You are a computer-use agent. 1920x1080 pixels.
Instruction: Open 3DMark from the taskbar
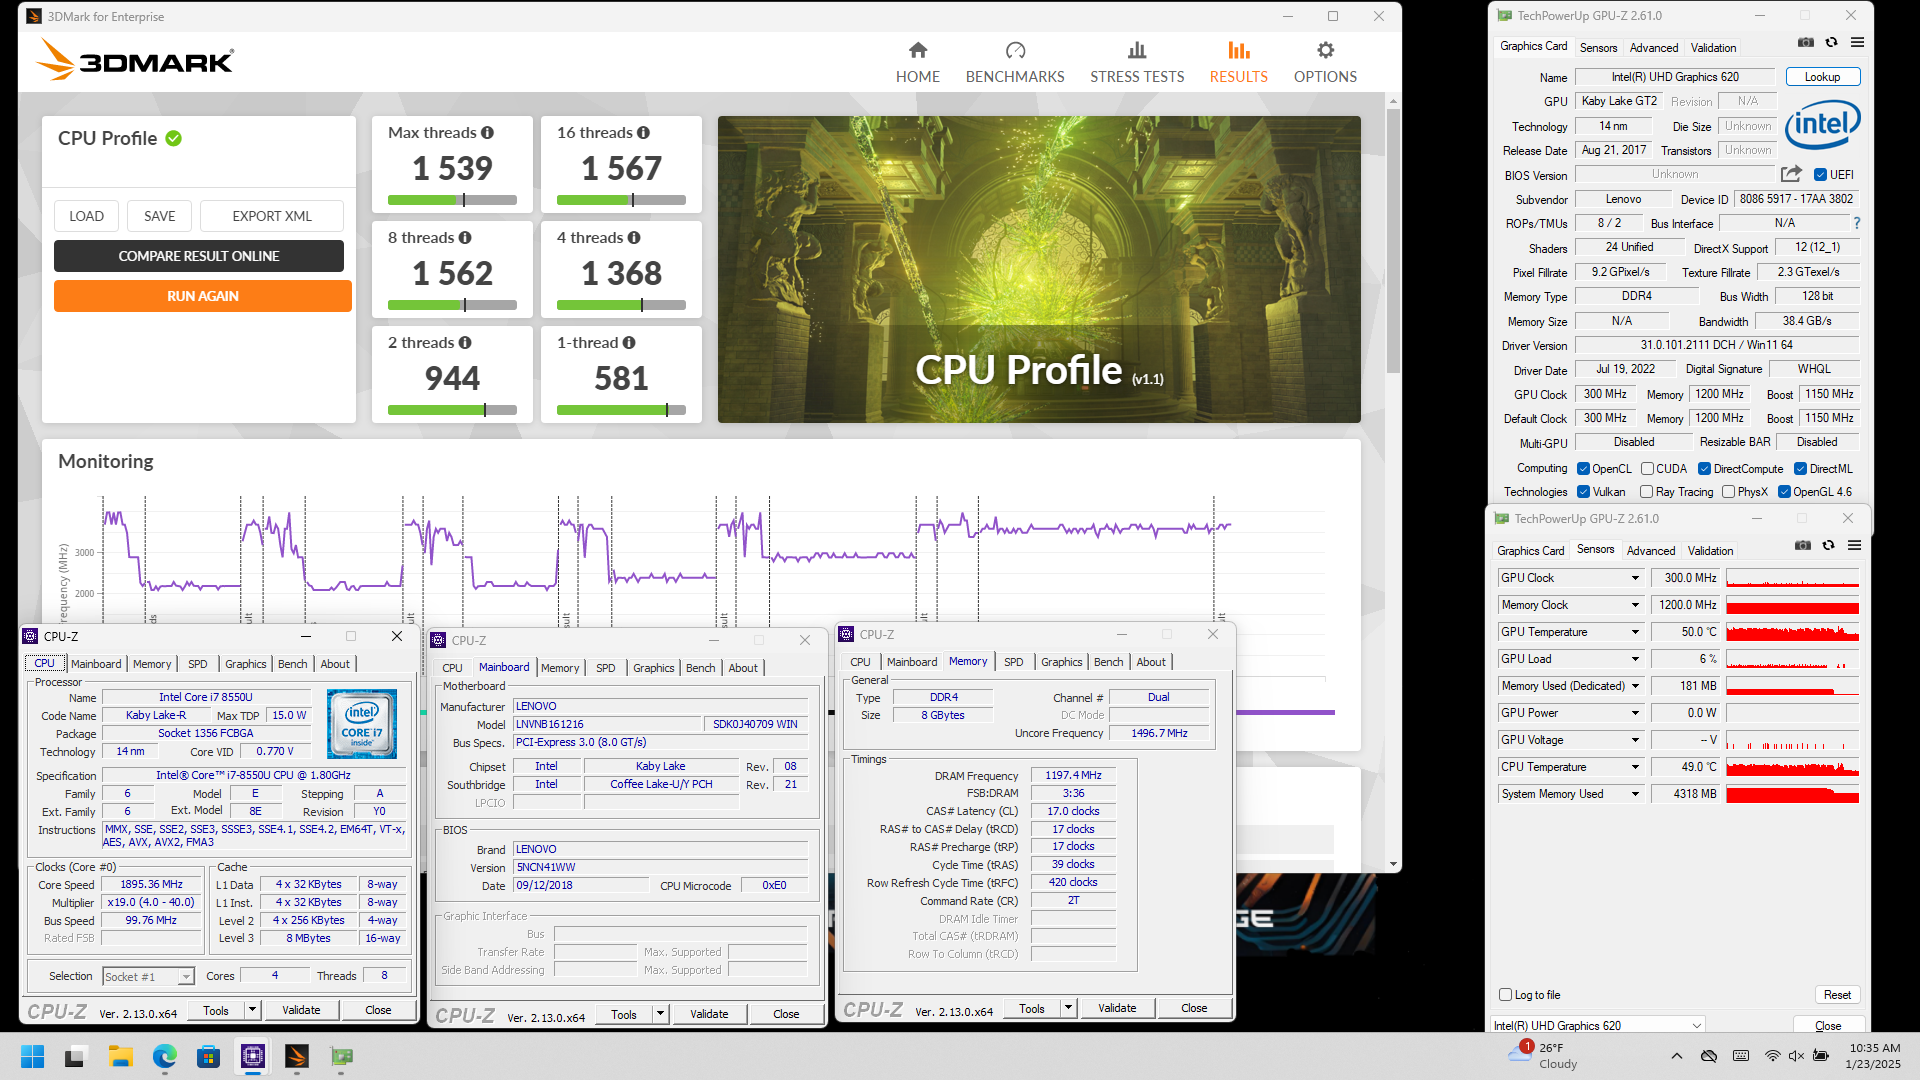(297, 1056)
